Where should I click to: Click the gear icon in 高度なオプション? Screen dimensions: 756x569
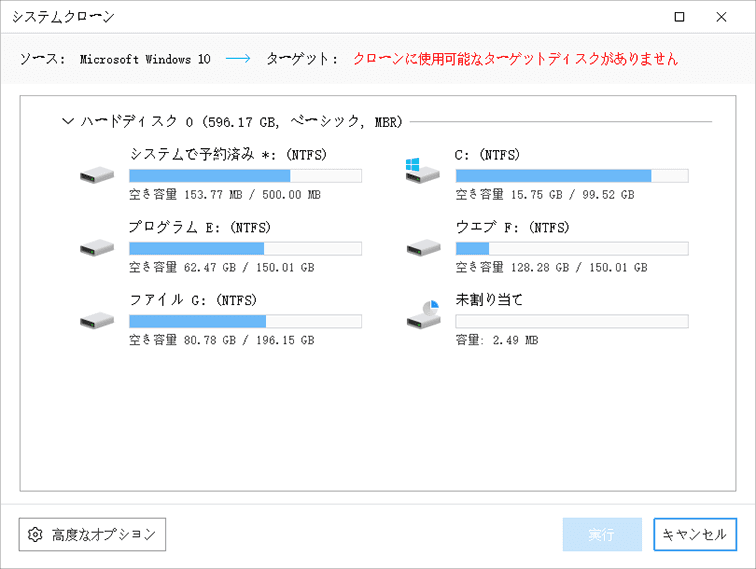[36, 535]
